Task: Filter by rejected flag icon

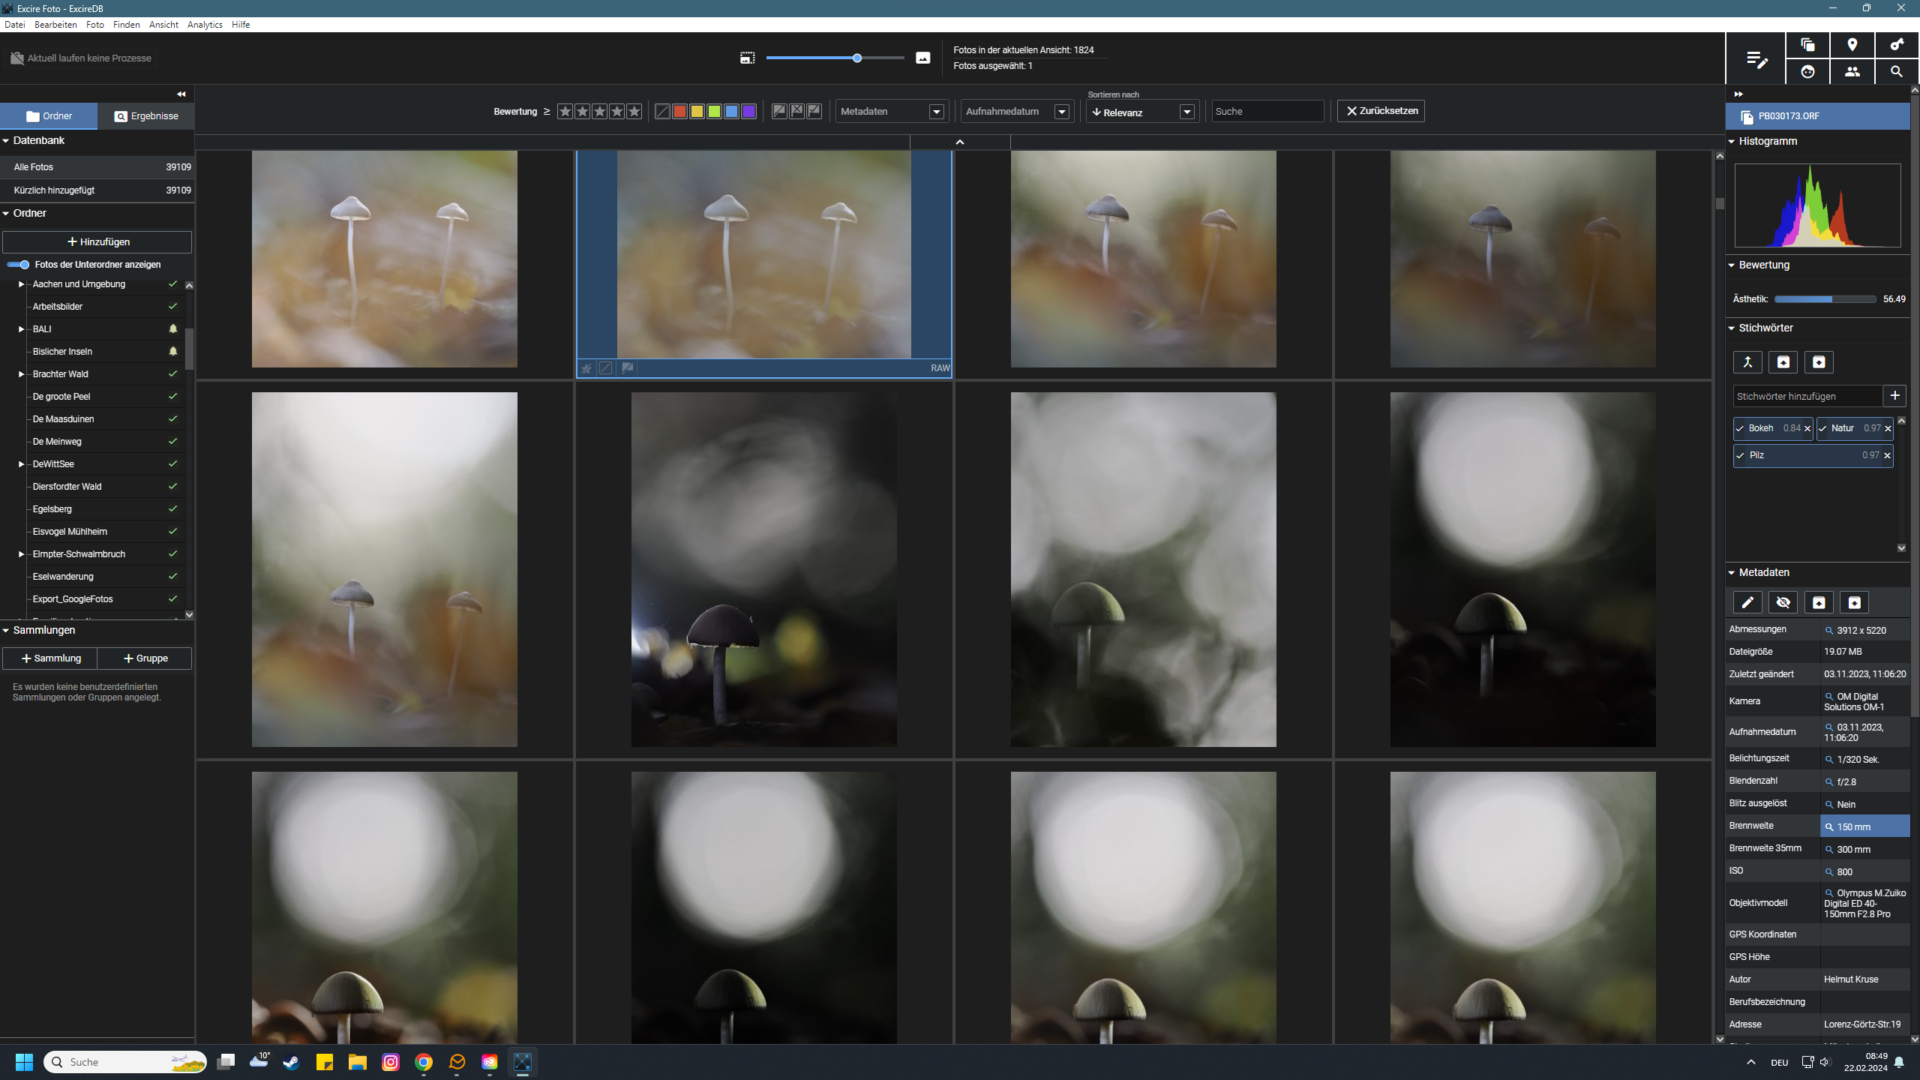Action: [x=797, y=111]
